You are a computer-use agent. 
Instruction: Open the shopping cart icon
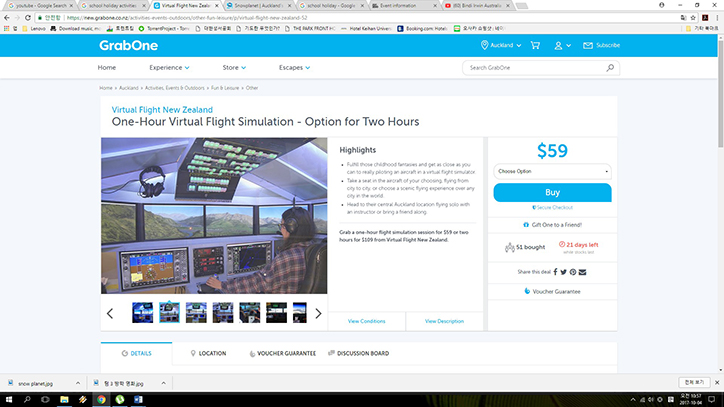click(535, 45)
